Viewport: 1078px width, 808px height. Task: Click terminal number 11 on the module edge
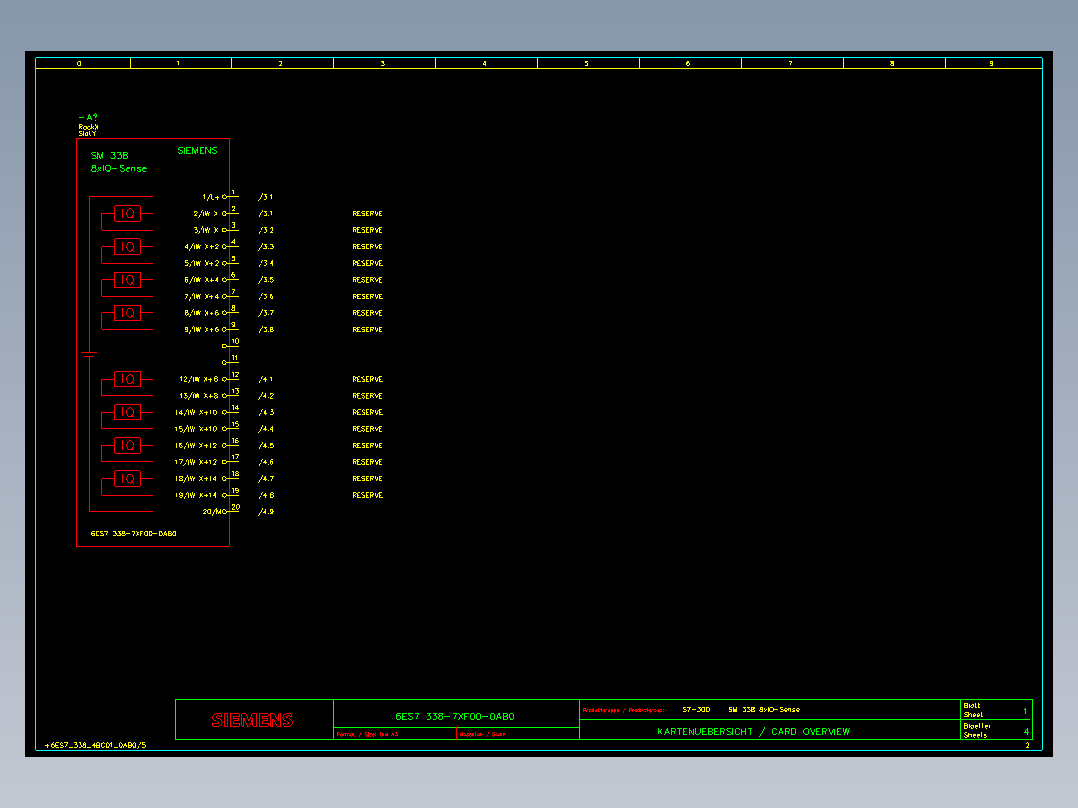(235, 358)
